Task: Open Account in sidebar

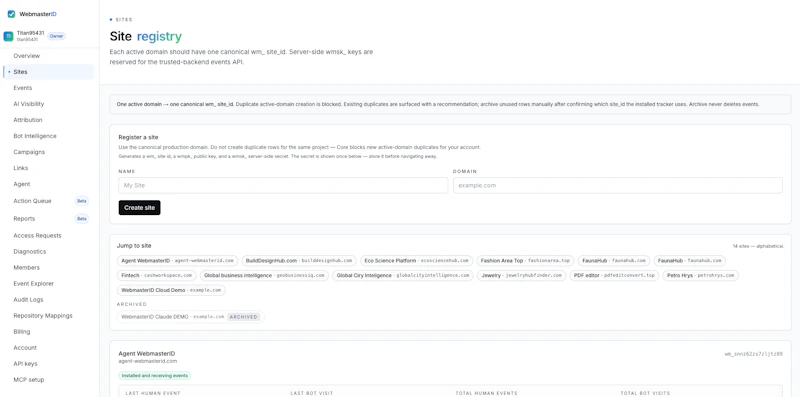Action: coord(25,348)
